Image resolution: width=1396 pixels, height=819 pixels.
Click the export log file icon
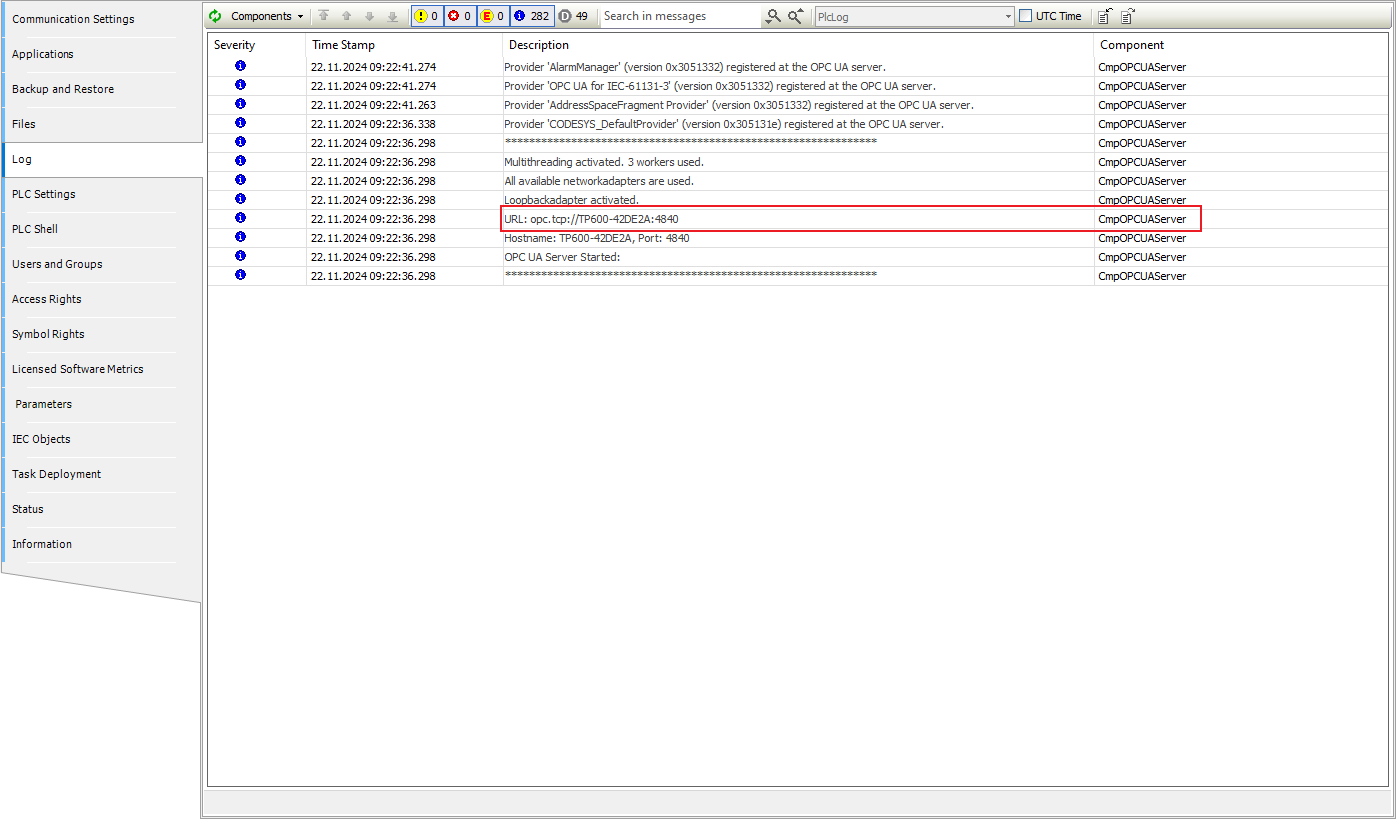(1105, 16)
